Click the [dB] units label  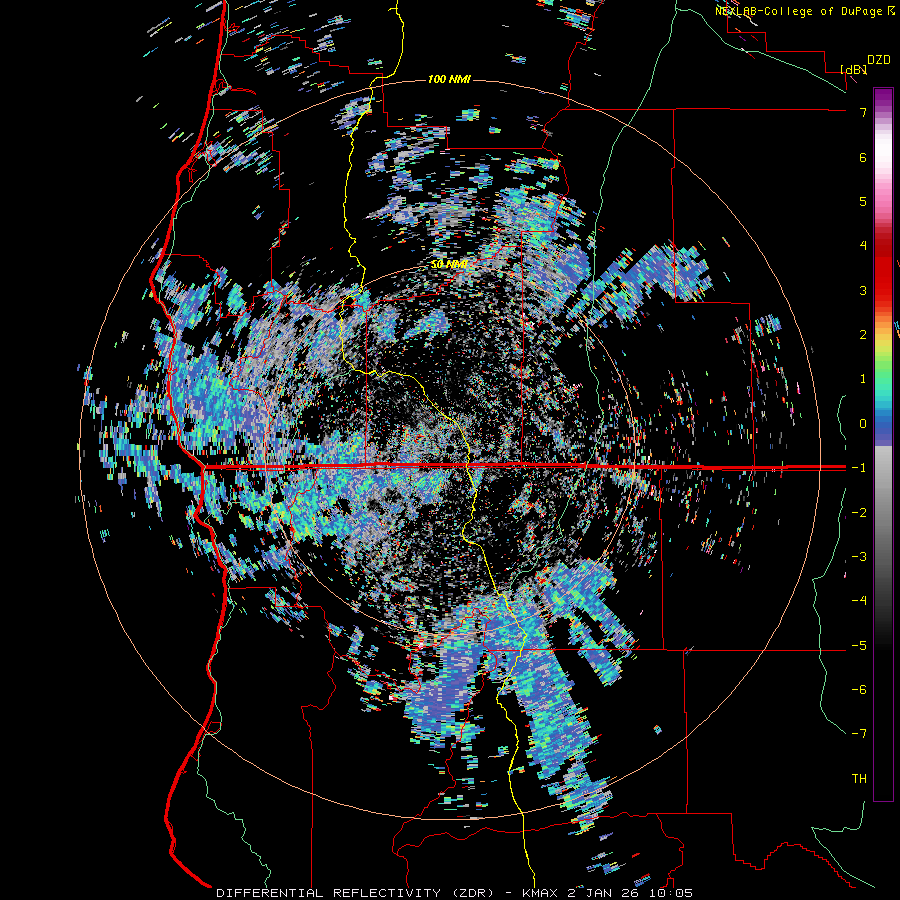coord(853,69)
